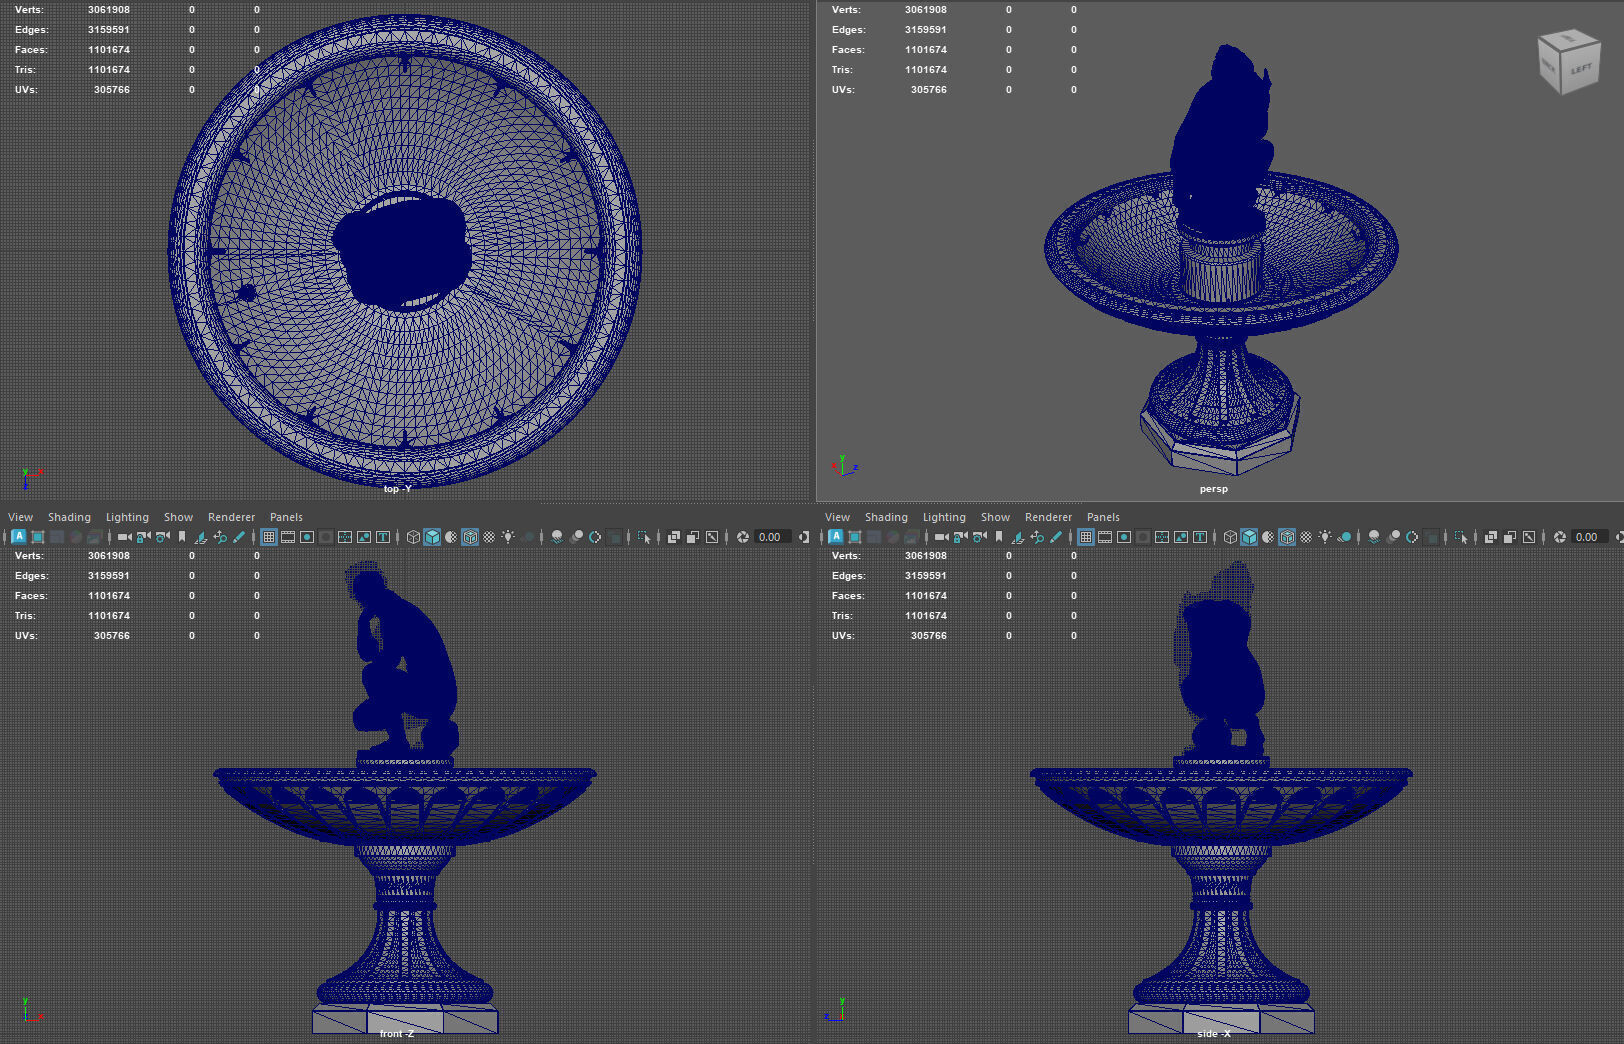Toggle Grid display in side panel toolbar
1624x1044 pixels.
(x=1087, y=537)
